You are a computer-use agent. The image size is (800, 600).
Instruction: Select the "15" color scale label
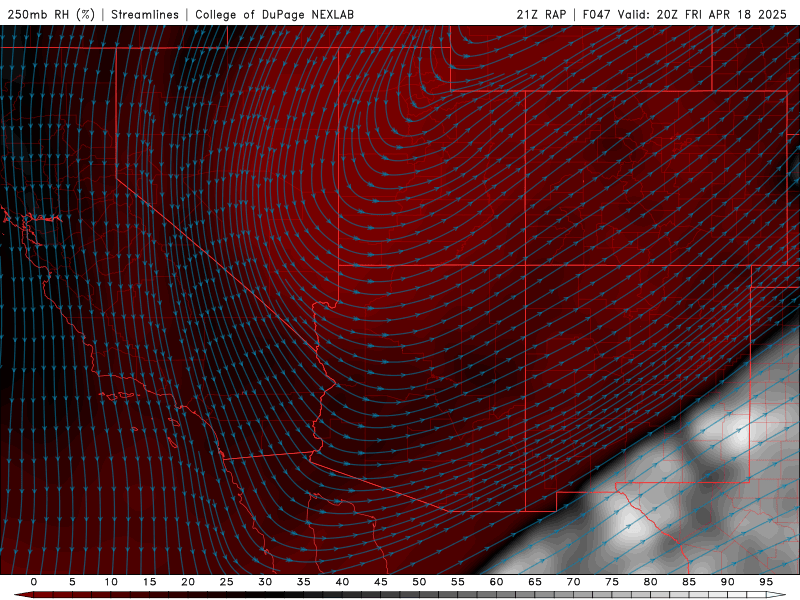click(149, 582)
